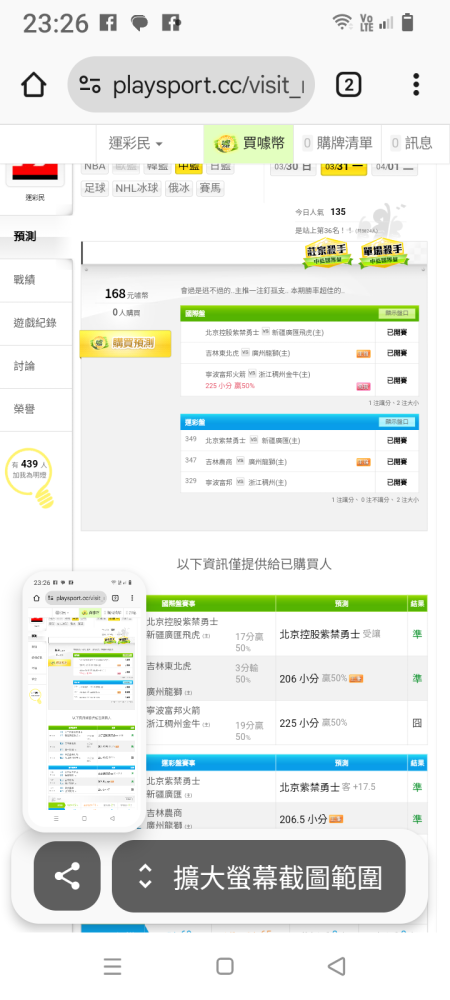
Task: Click the orange tag on 吉林東北虎 row
Action: click(363, 353)
